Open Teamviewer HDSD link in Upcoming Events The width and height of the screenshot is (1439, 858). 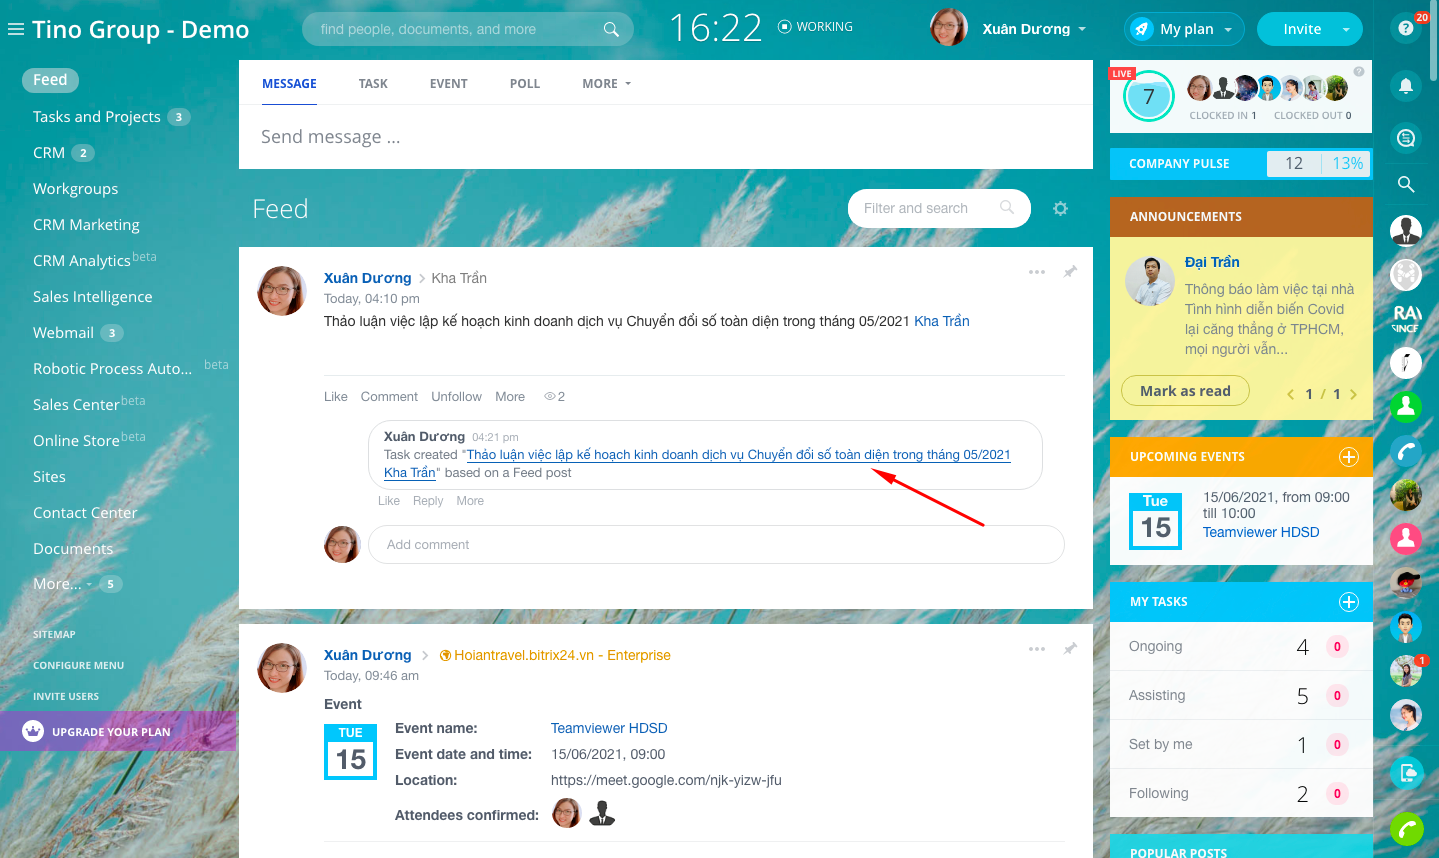click(1261, 532)
